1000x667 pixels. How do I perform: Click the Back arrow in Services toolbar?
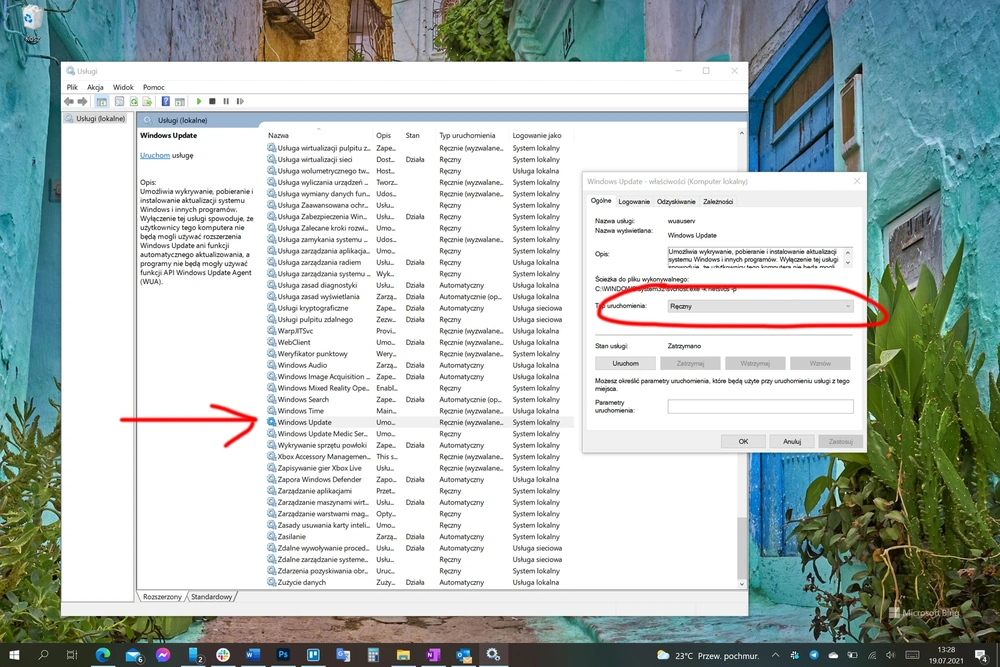click(x=69, y=101)
